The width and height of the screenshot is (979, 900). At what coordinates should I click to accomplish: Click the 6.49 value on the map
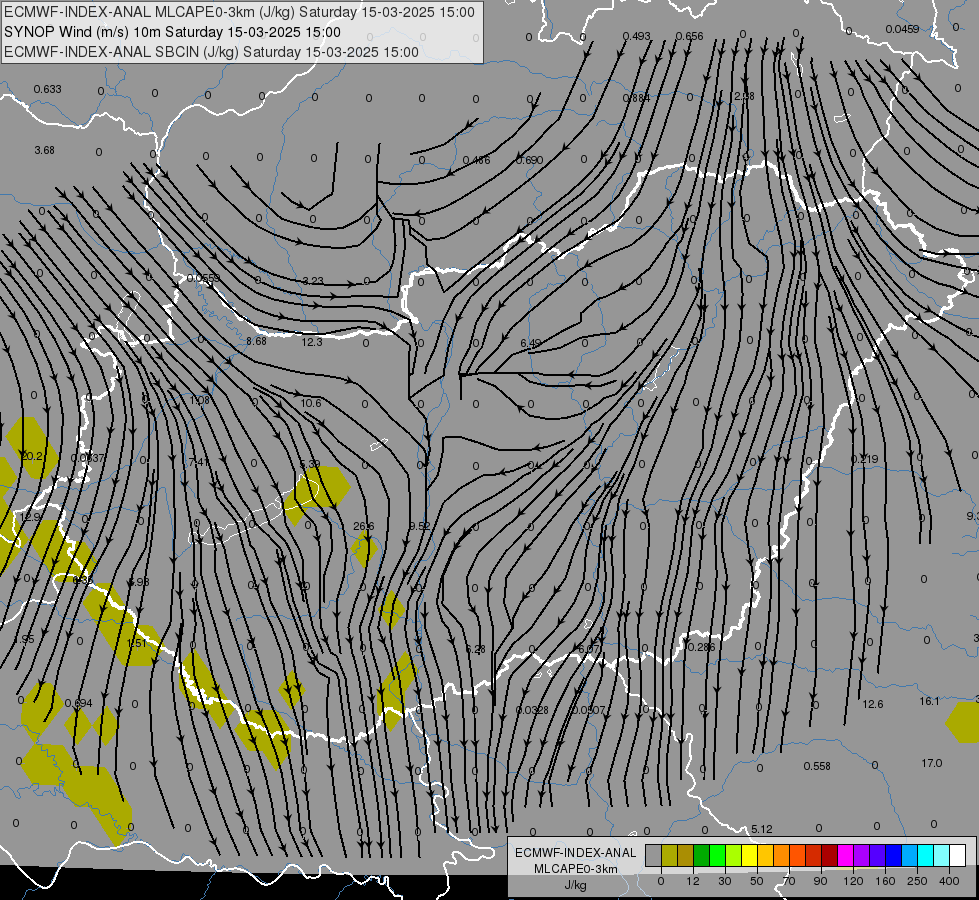coord(531,344)
